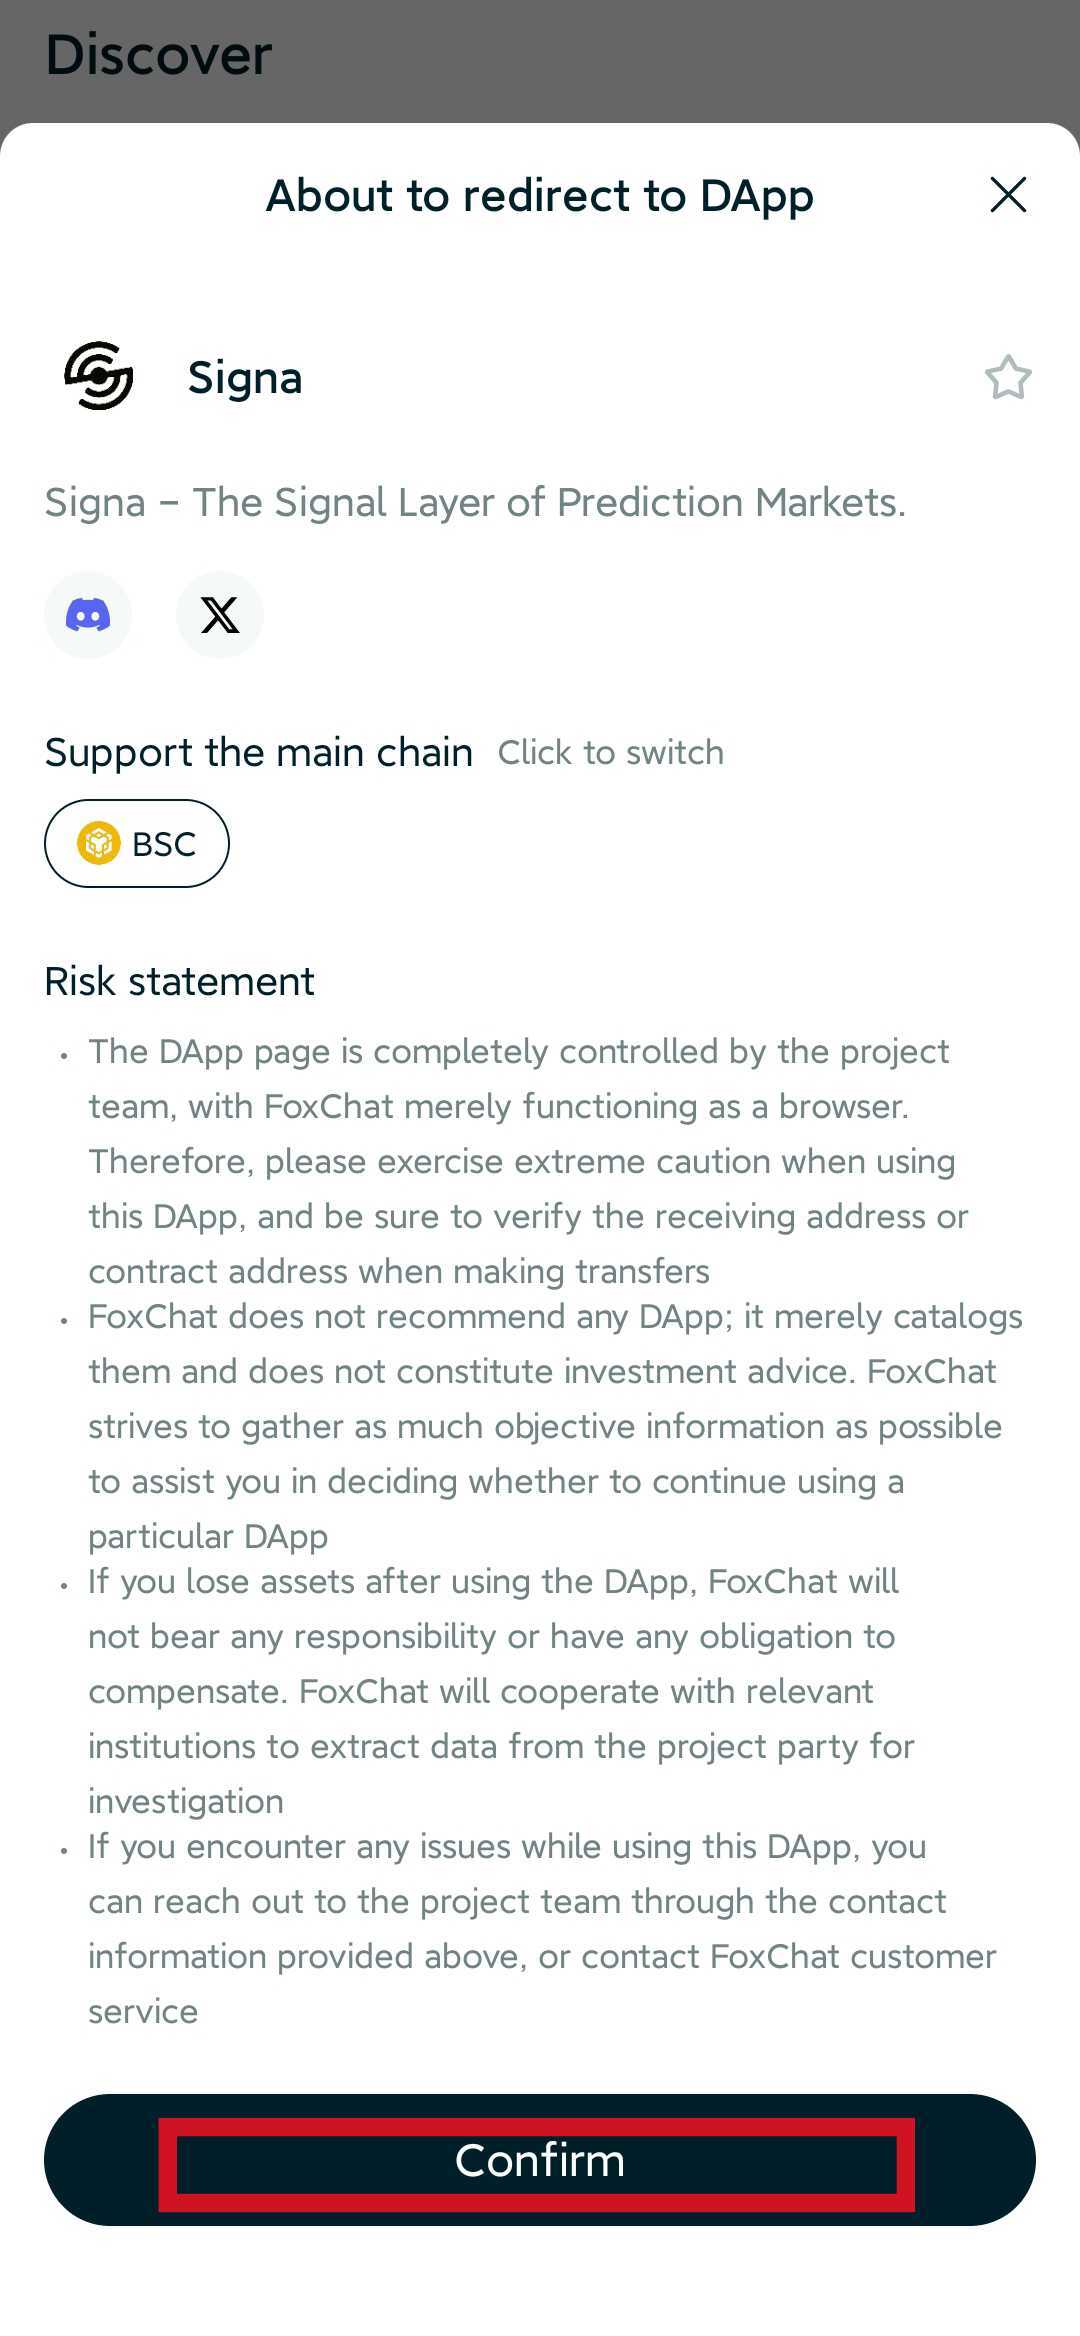Tap the BNB coin icon in the BSC chip
The image size is (1080, 2336).
tap(98, 843)
